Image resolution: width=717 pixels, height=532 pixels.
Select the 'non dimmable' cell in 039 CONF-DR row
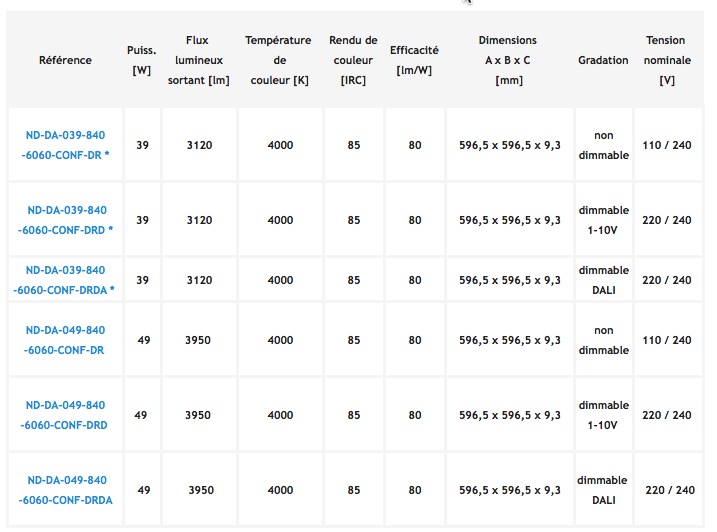point(604,145)
